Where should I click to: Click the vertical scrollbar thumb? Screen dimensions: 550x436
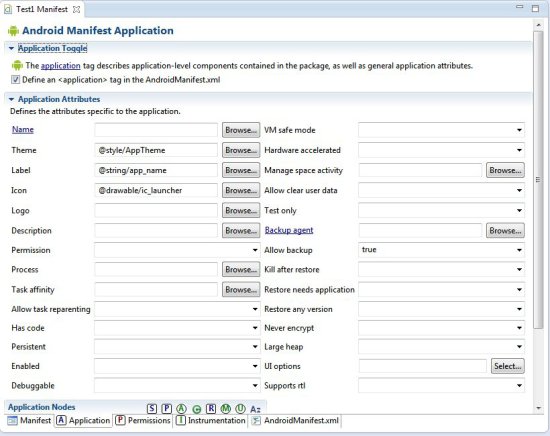(538, 180)
